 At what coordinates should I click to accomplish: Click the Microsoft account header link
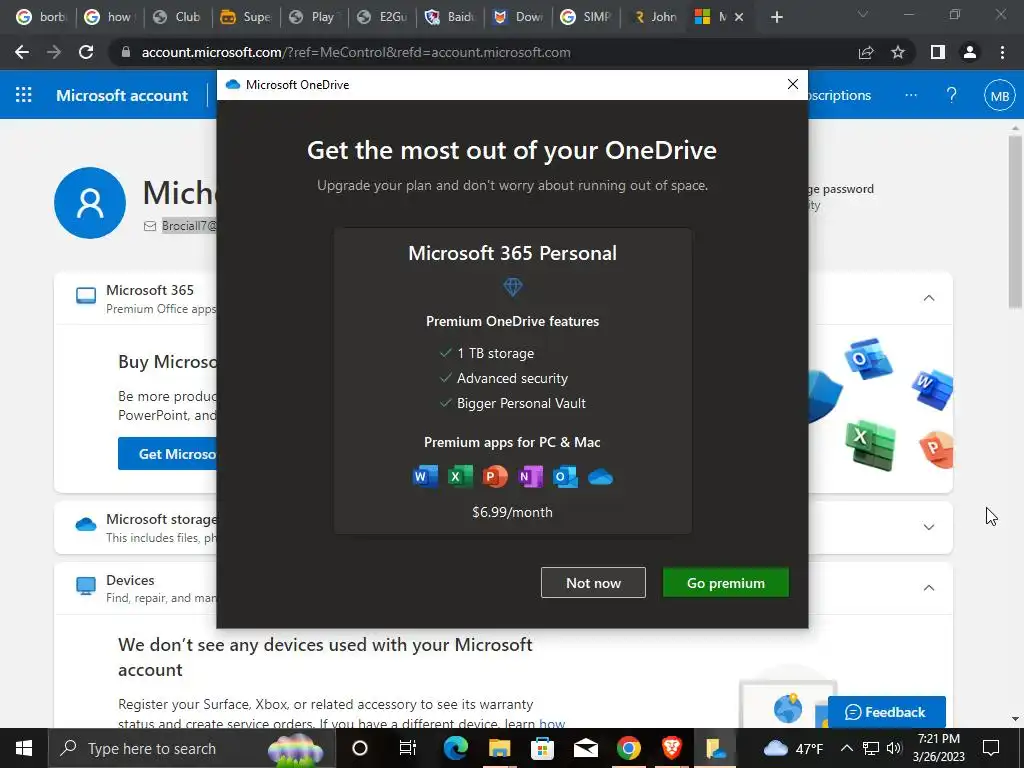[122, 95]
